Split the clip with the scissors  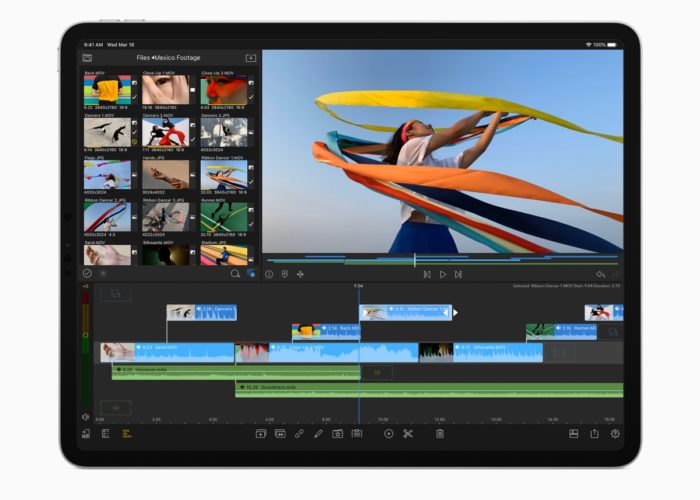pyautogui.click(x=408, y=433)
